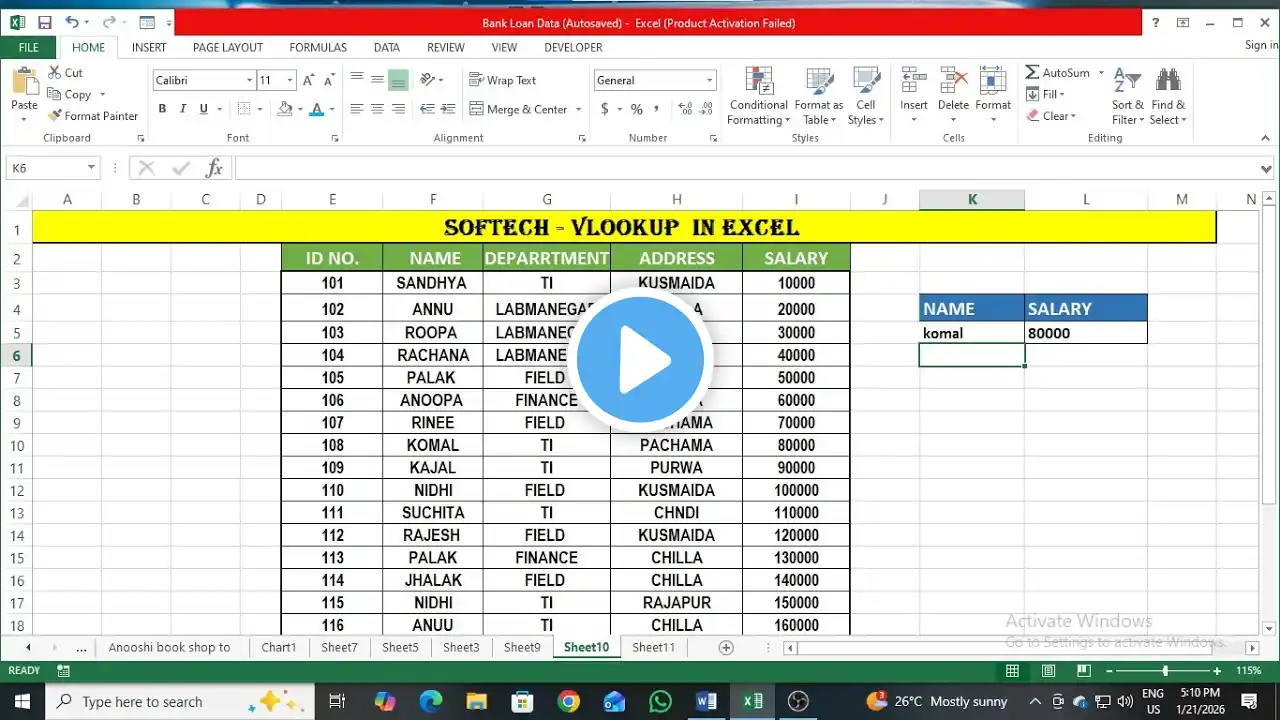
Task: Switch to the INSERT ribbon tab
Action: coord(149,47)
